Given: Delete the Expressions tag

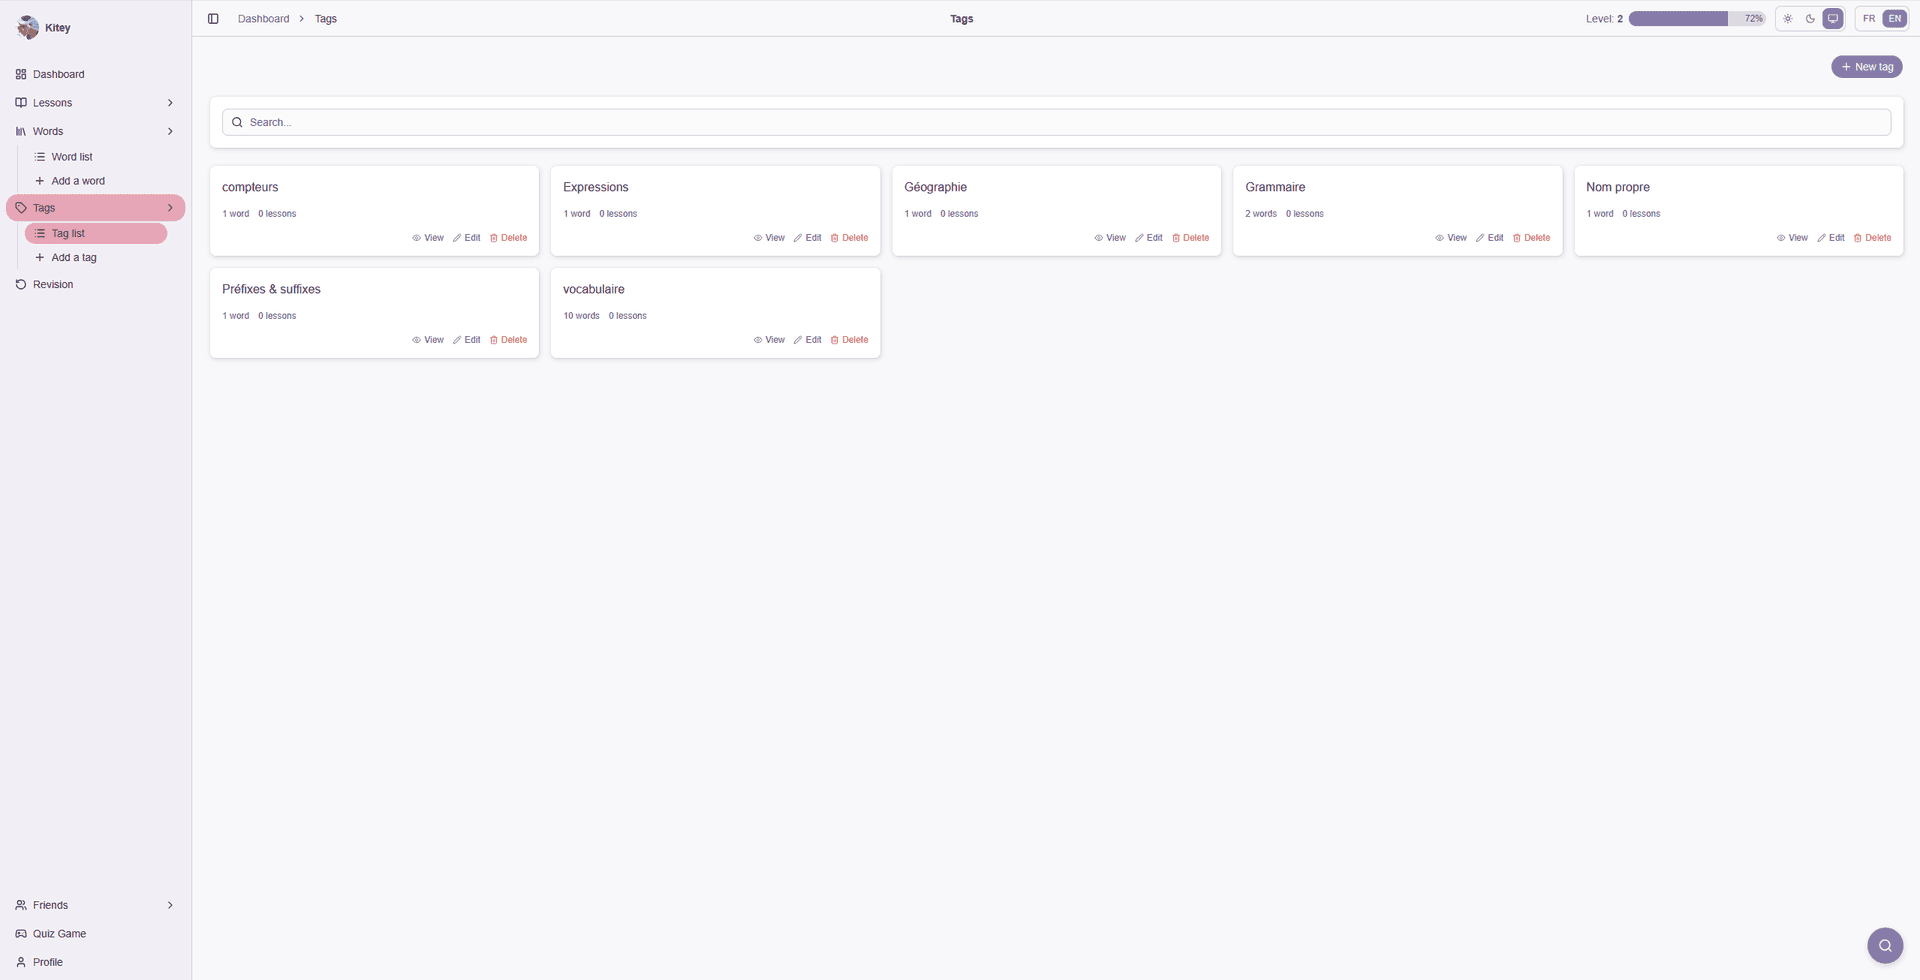Looking at the screenshot, I should pos(849,238).
